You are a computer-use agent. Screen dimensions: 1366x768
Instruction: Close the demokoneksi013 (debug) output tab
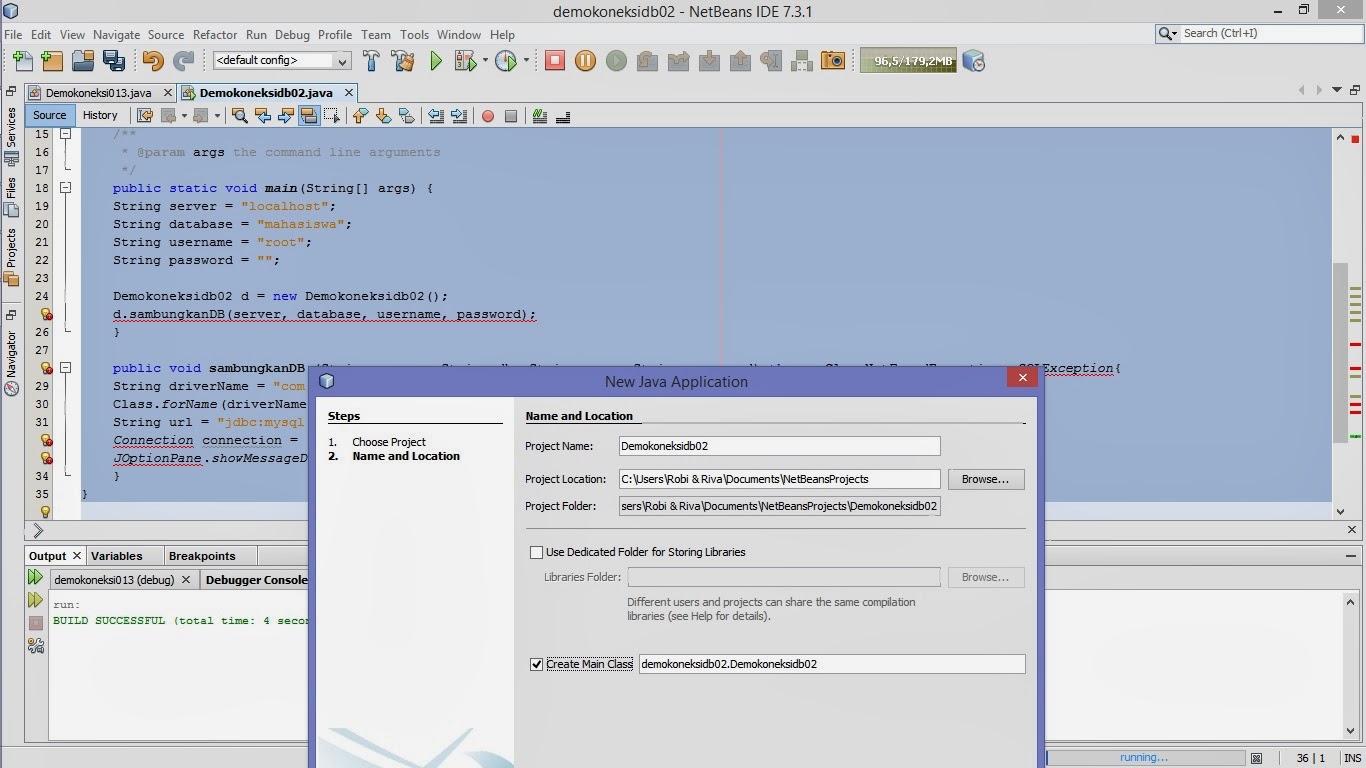(x=186, y=580)
